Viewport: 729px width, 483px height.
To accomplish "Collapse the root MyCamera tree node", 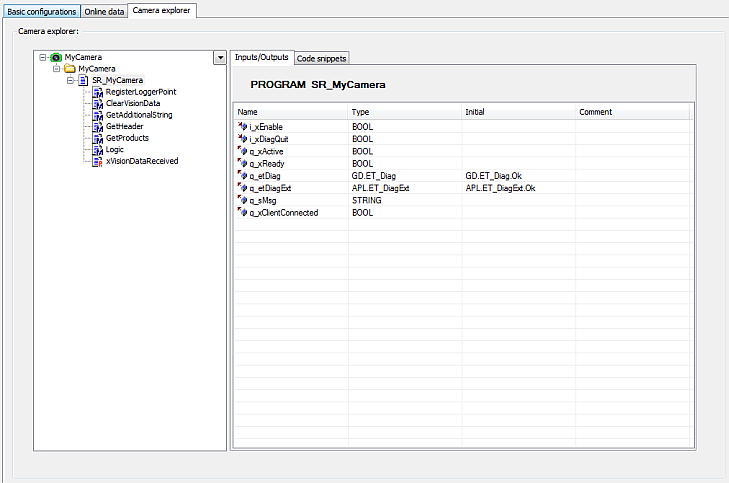I will (43, 58).
